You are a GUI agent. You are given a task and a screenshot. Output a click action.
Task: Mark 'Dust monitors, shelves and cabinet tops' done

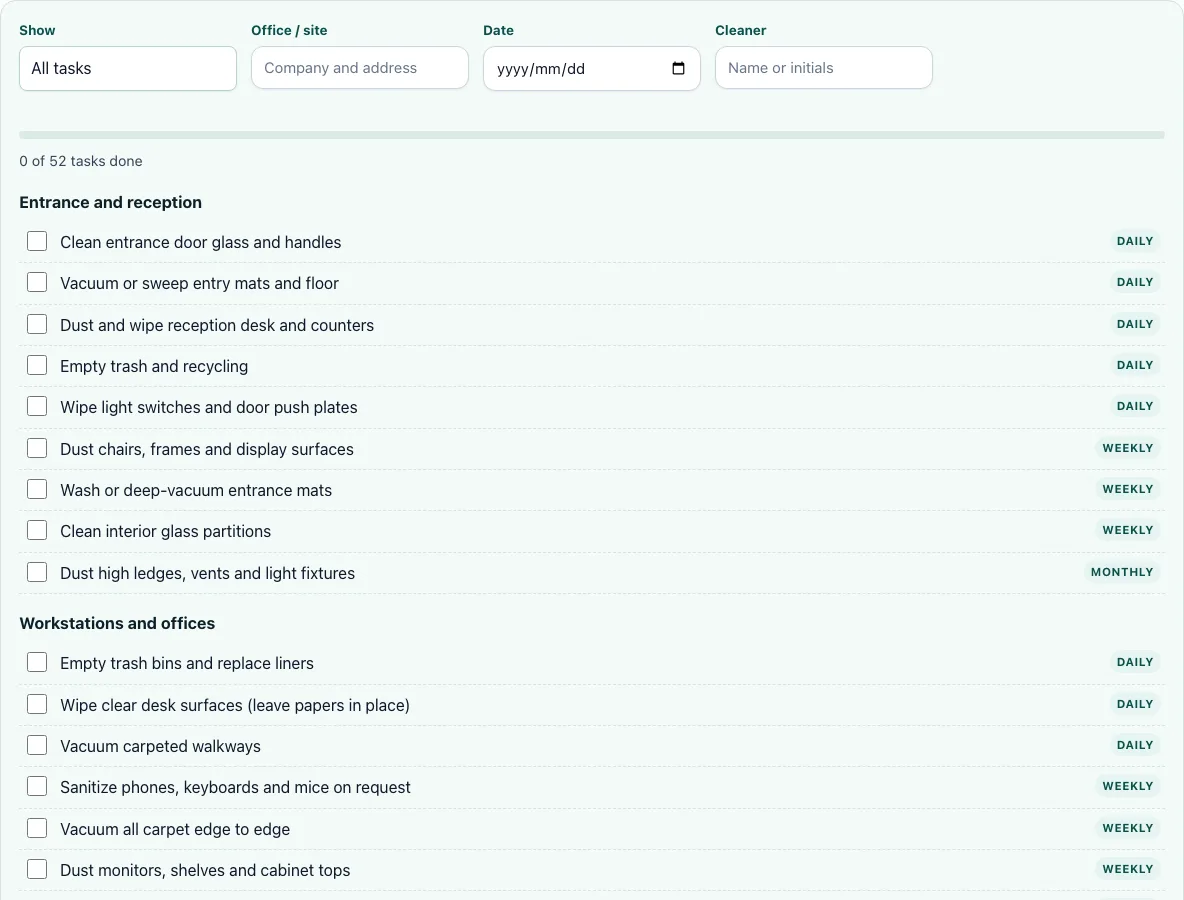[x=37, y=870]
